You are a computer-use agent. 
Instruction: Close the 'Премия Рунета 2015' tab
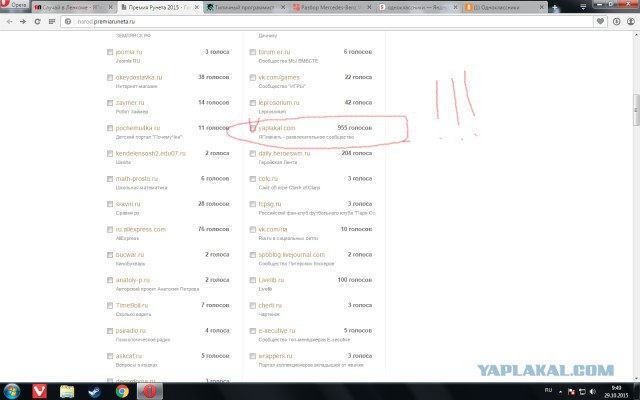[x=196, y=7]
